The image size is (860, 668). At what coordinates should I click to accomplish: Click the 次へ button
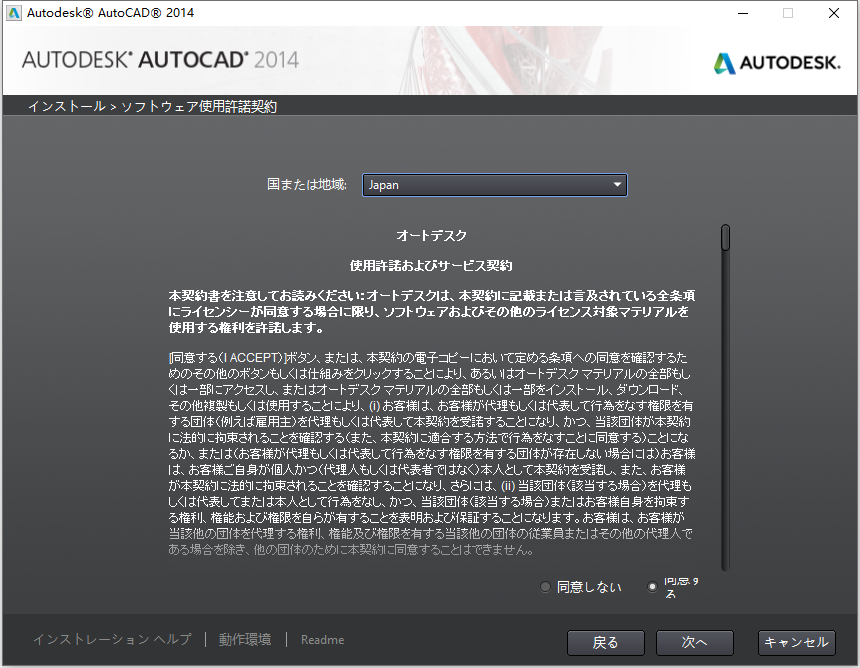(x=694, y=642)
